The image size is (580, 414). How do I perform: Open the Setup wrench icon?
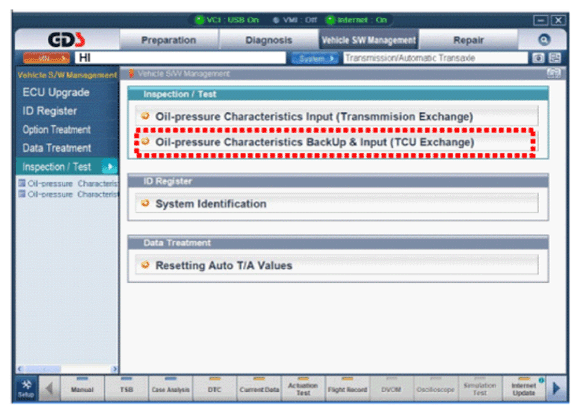pyautogui.click(x=26, y=388)
